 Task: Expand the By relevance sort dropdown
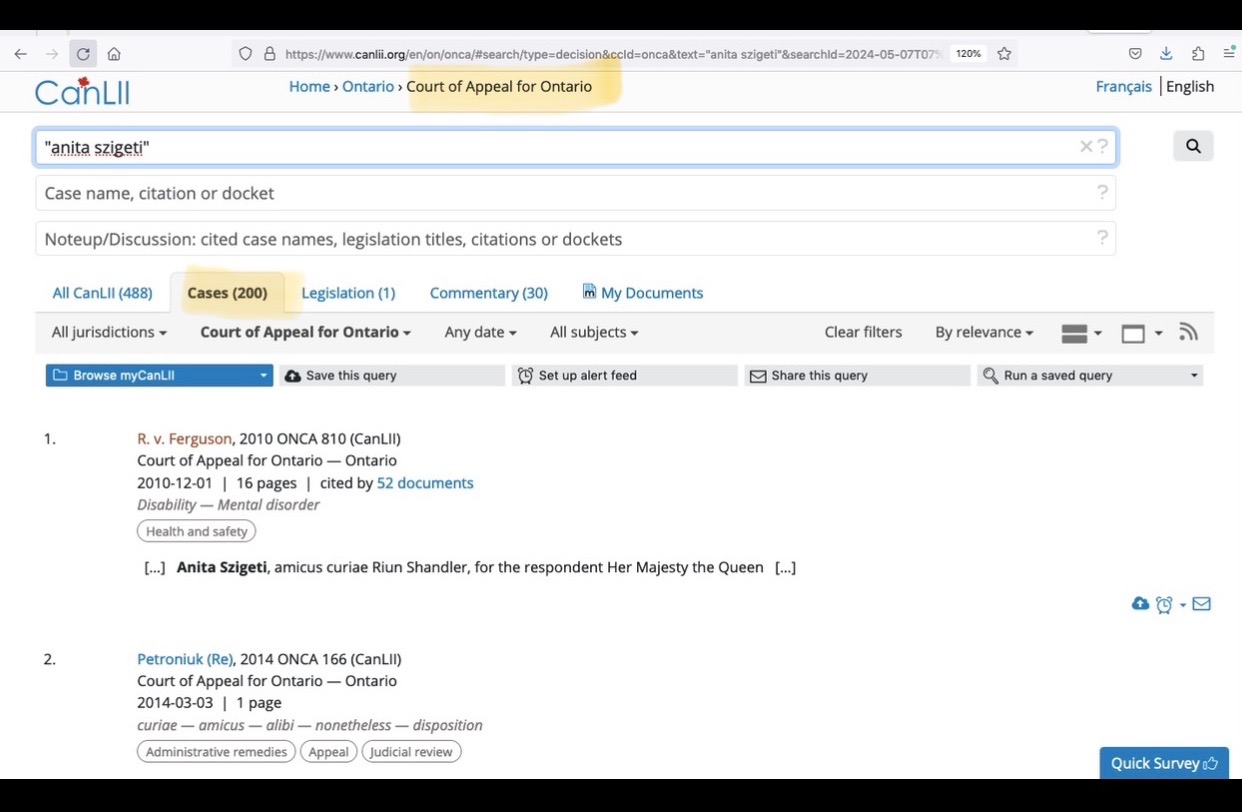(983, 332)
